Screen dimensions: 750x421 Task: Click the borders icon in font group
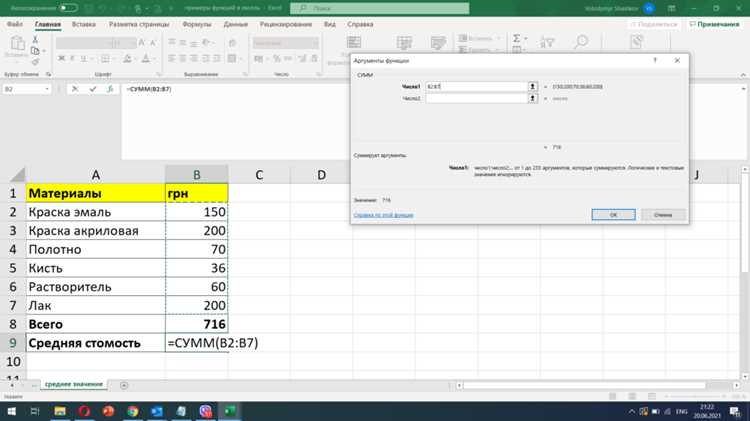[105, 59]
